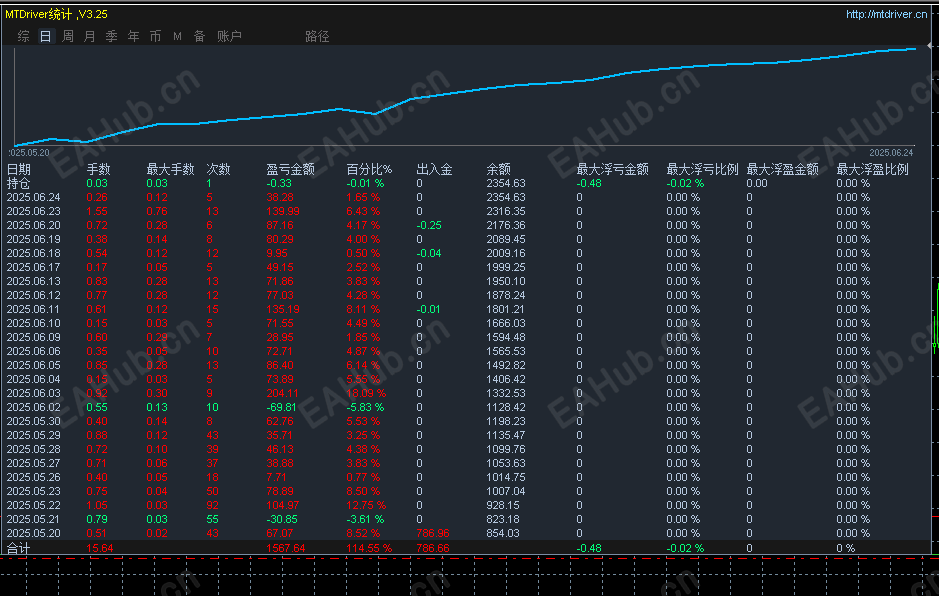
Task: Click the 786.96 deposit cell
Action: click(432, 533)
